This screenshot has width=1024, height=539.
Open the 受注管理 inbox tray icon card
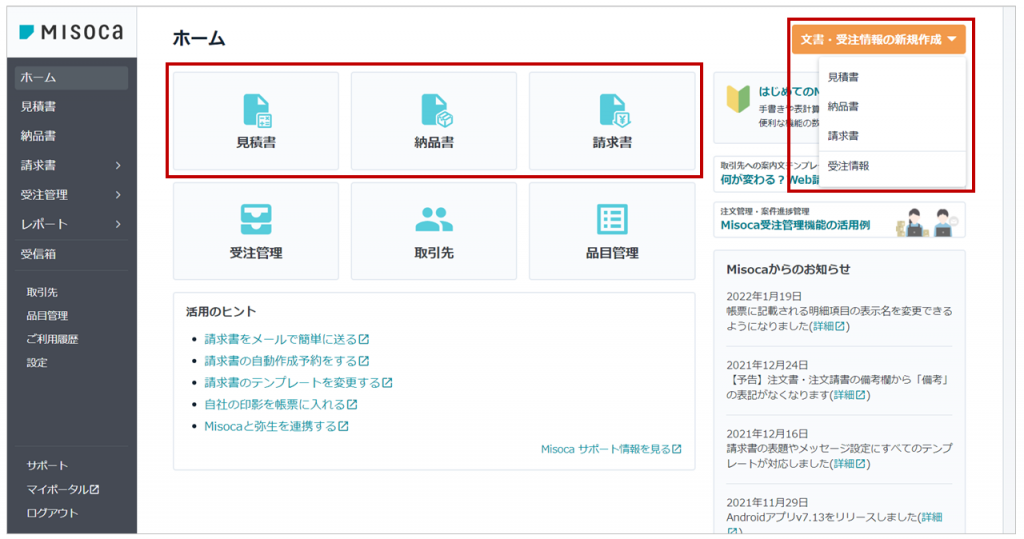click(x=256, y=220)
